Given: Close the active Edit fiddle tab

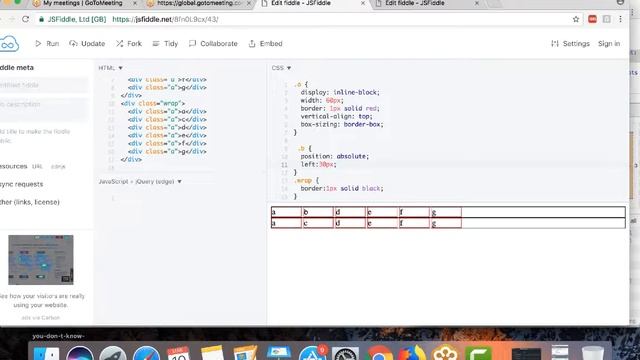Looking at the screenshot, I should click(363, 3).
